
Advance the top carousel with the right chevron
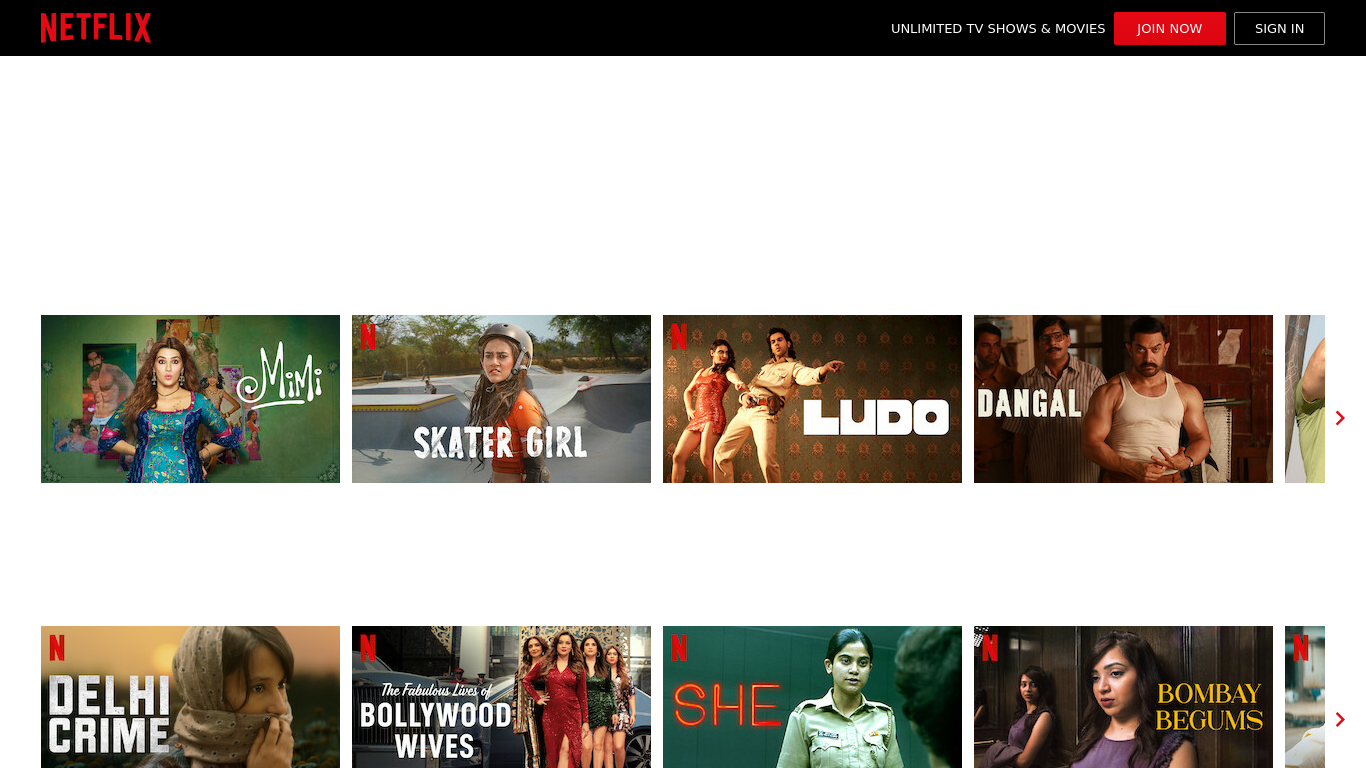[x=1340, y=417]
